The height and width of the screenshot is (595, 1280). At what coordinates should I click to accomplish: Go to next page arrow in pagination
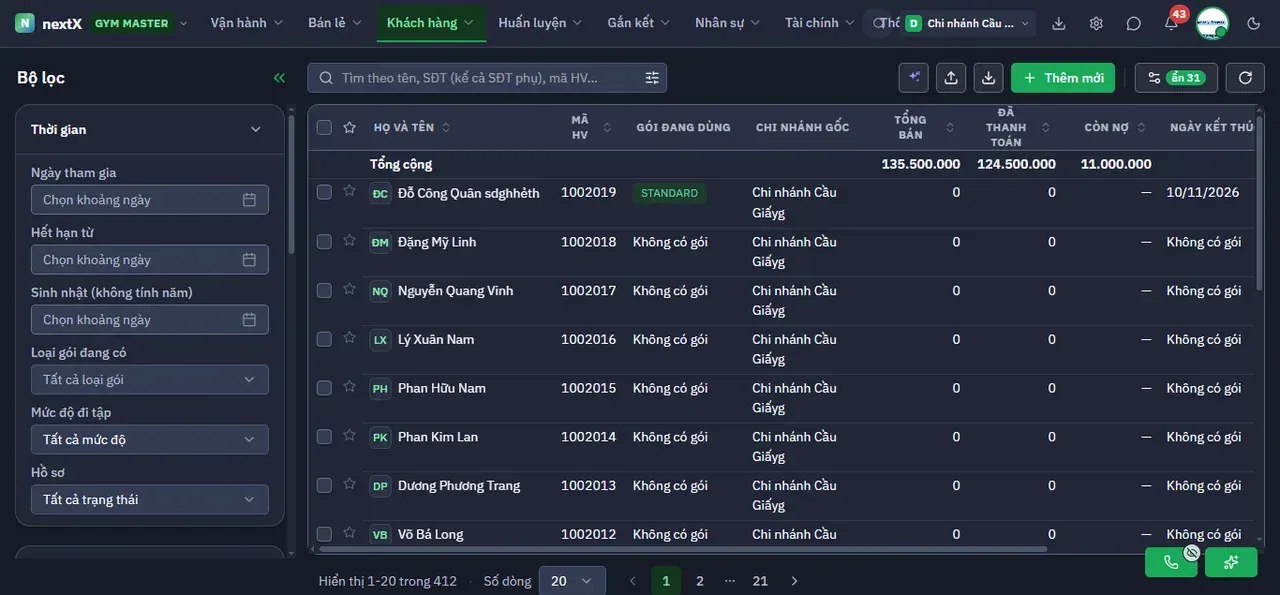tap(794, 581)
